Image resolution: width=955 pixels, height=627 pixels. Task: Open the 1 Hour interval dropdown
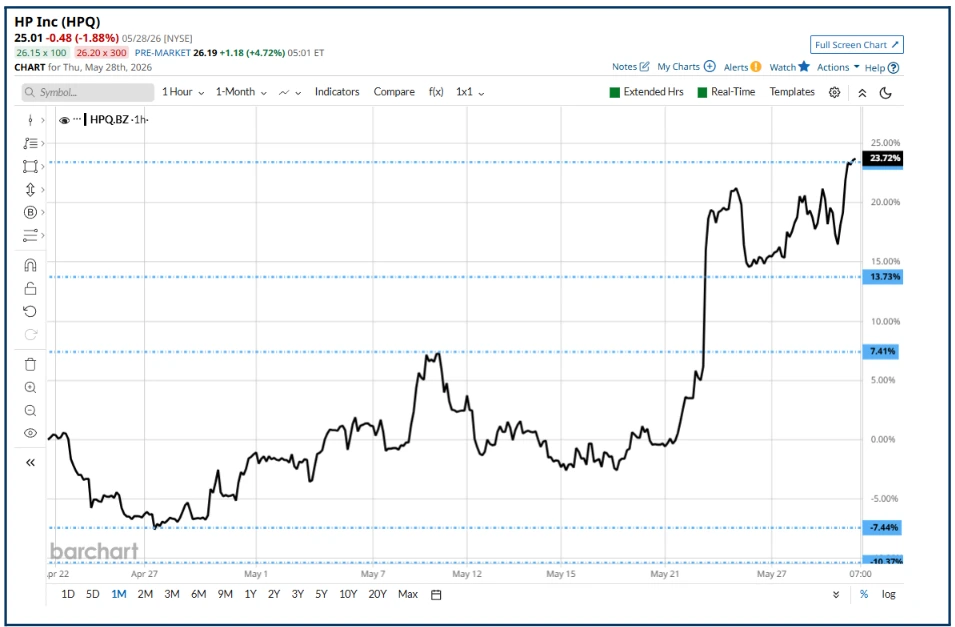[183, 92]
